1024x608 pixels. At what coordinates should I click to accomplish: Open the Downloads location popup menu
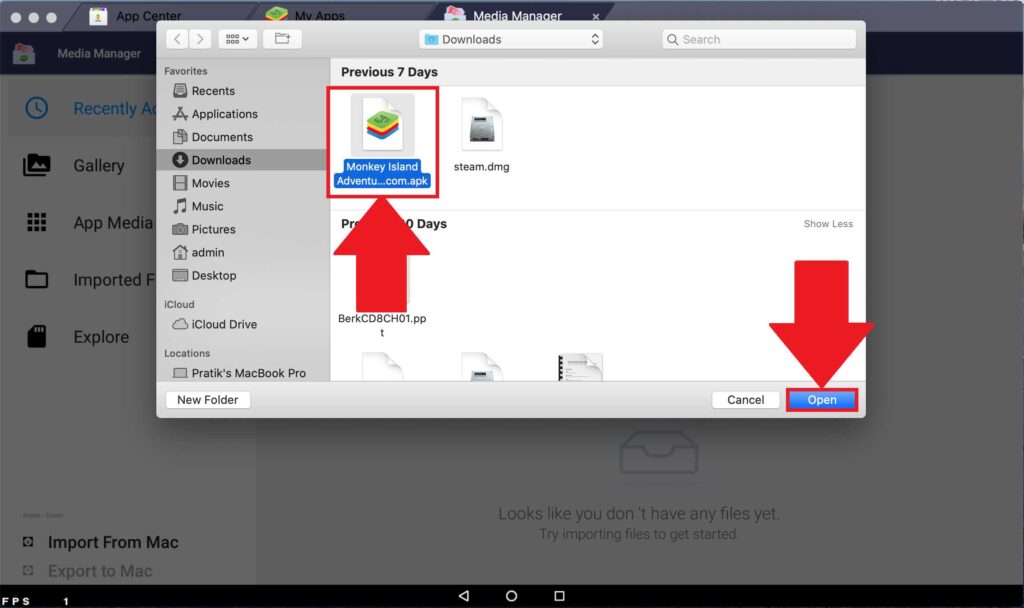coord(511,39)
